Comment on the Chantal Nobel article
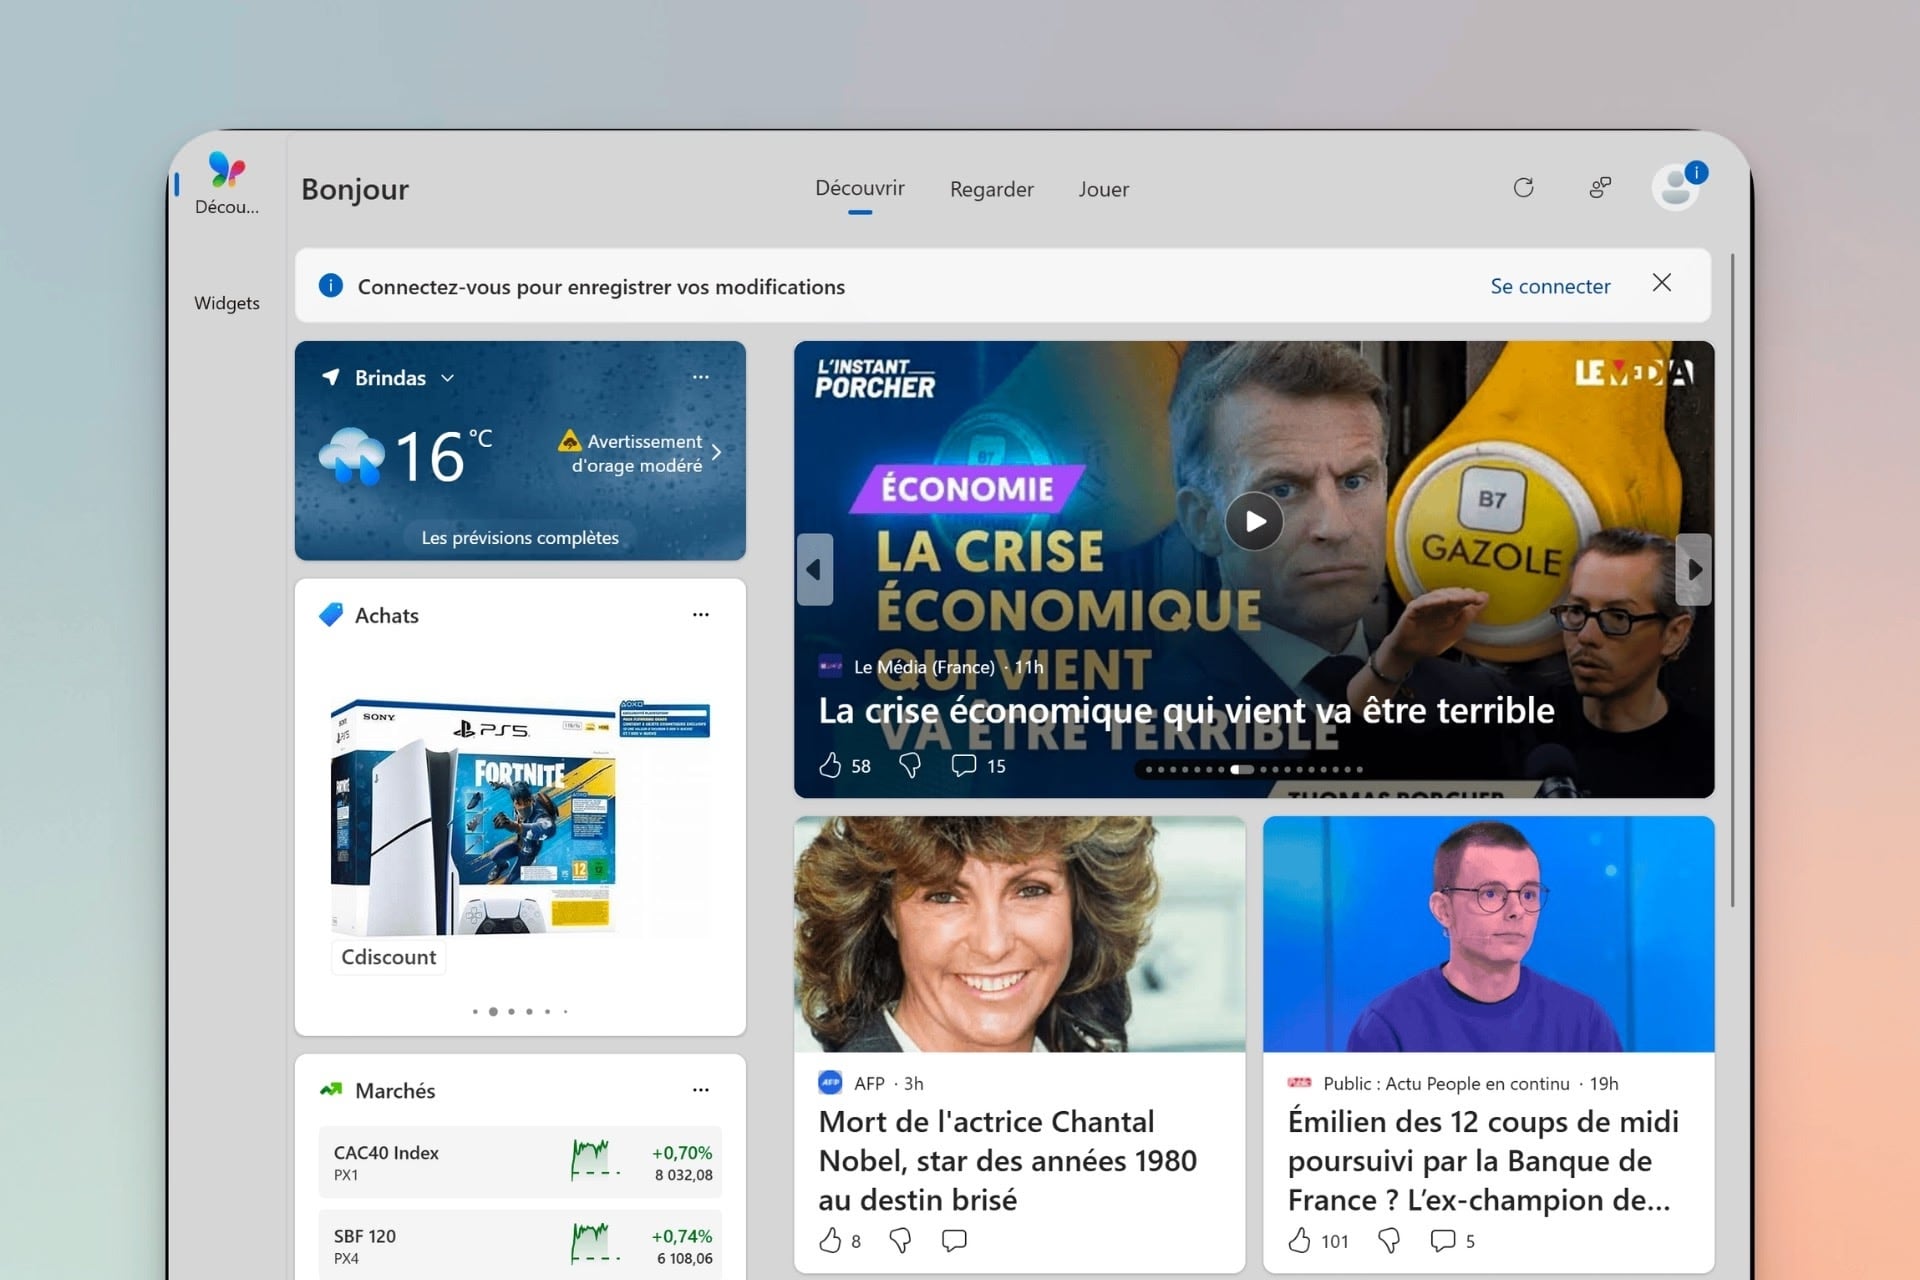The height and width of the screenshot is (1280, 1920). pyautogui.click(x=954, y=1240)
